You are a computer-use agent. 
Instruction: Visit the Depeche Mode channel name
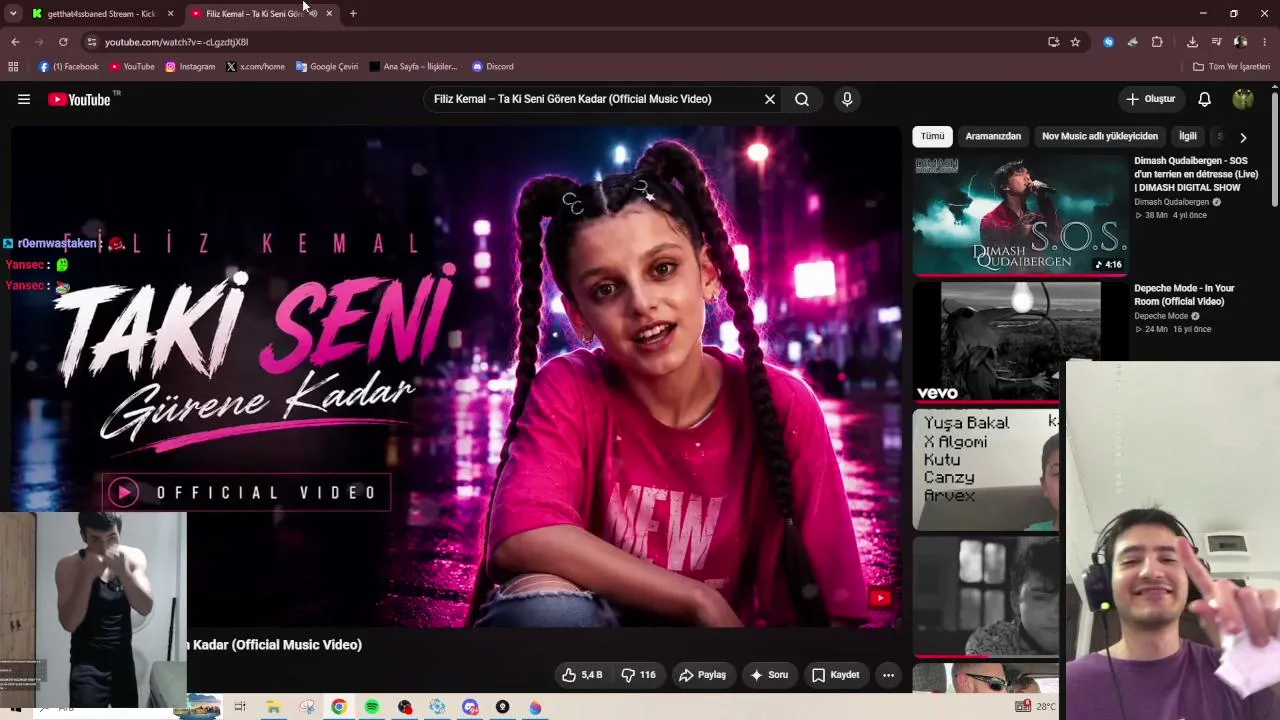[x=1161, y=316]
